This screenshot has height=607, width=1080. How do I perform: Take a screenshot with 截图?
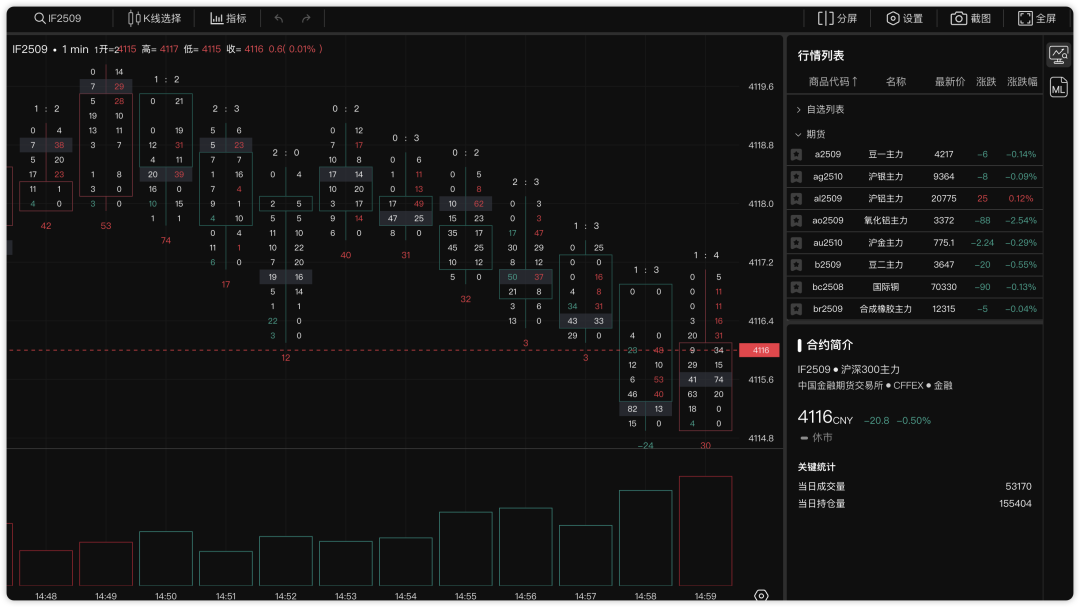click(970, 18)
